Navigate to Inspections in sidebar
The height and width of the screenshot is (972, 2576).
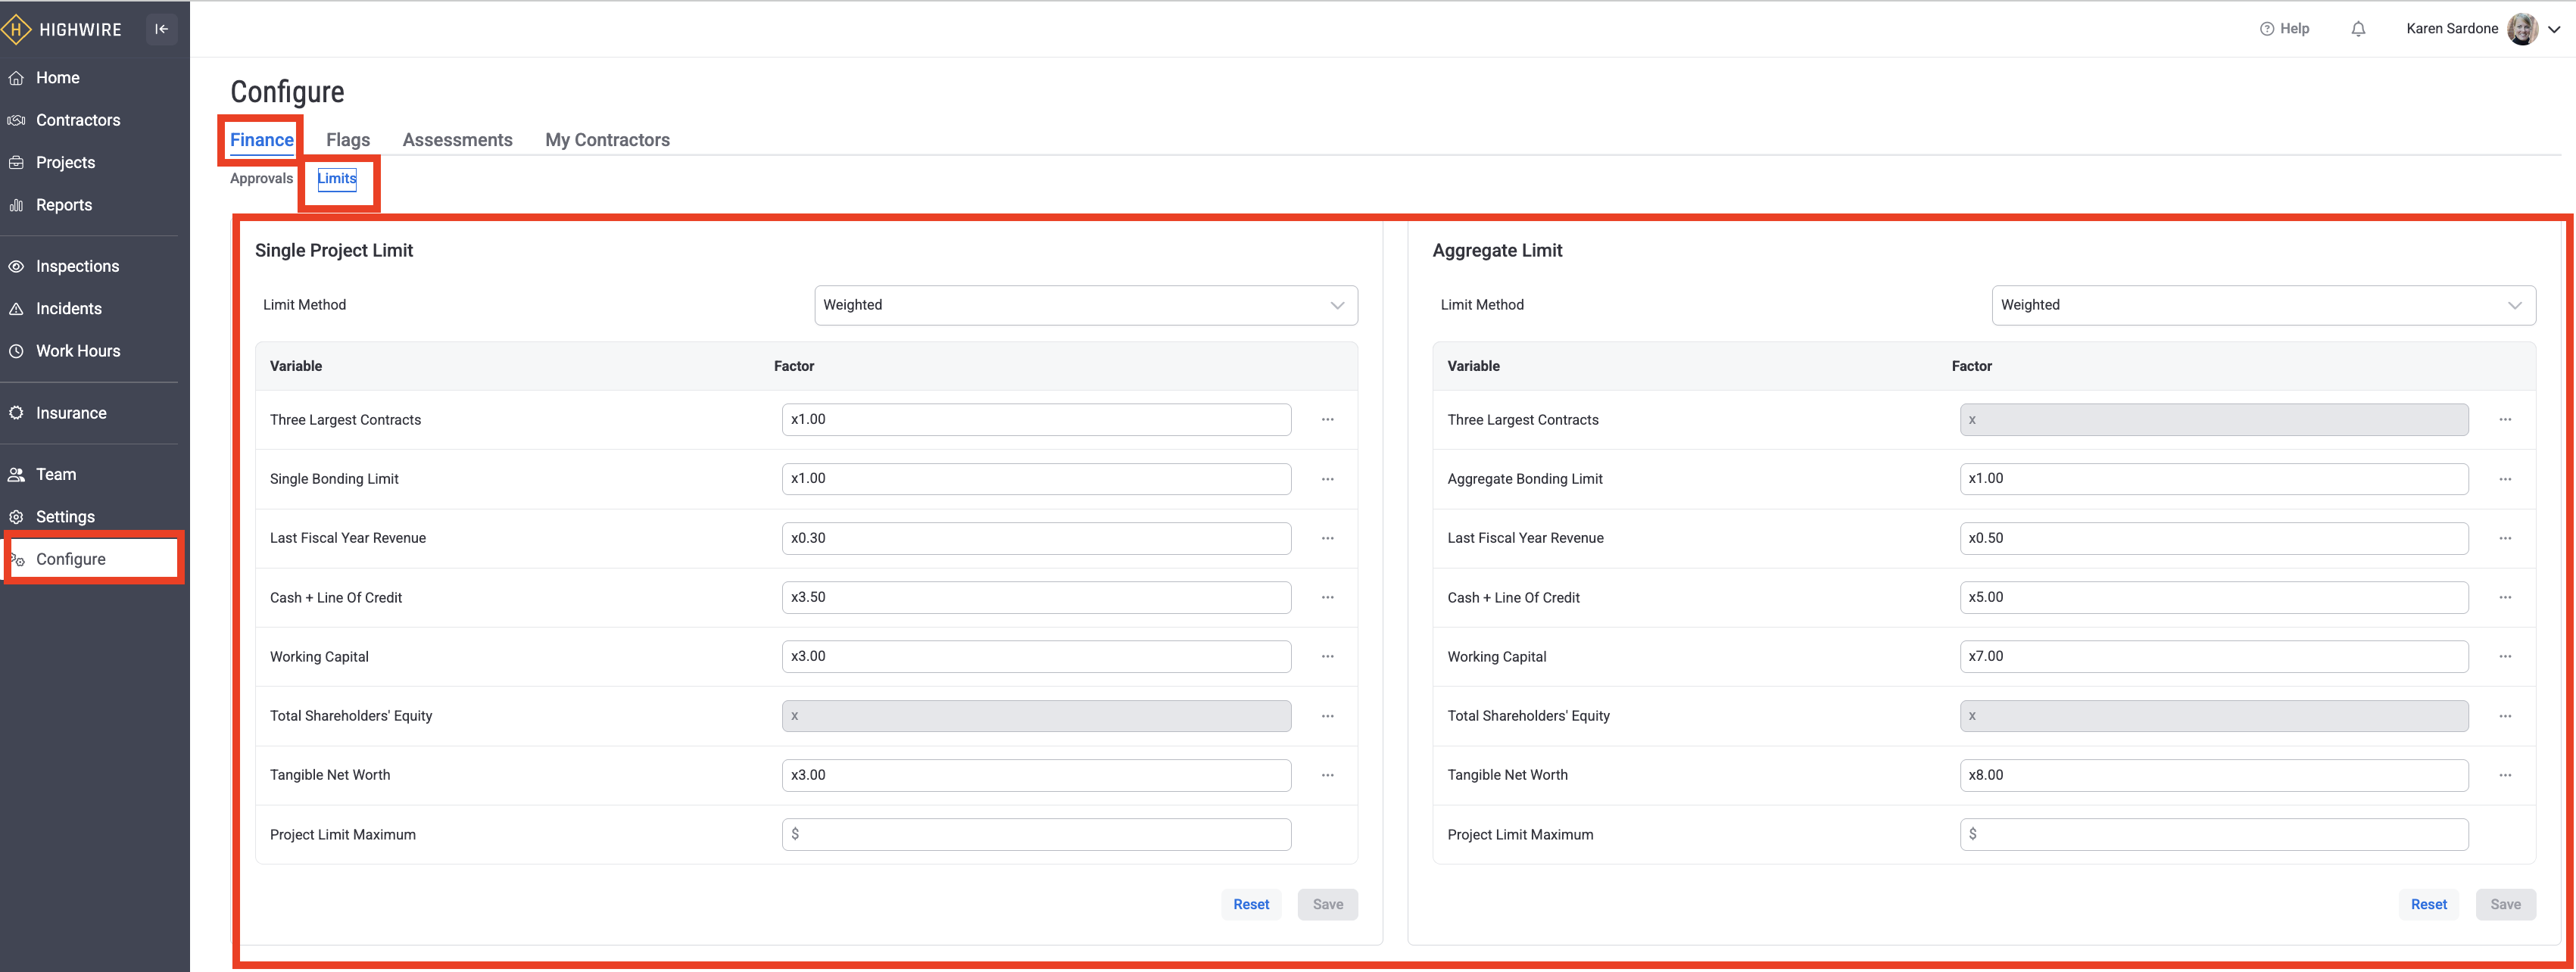coord(77,266)
